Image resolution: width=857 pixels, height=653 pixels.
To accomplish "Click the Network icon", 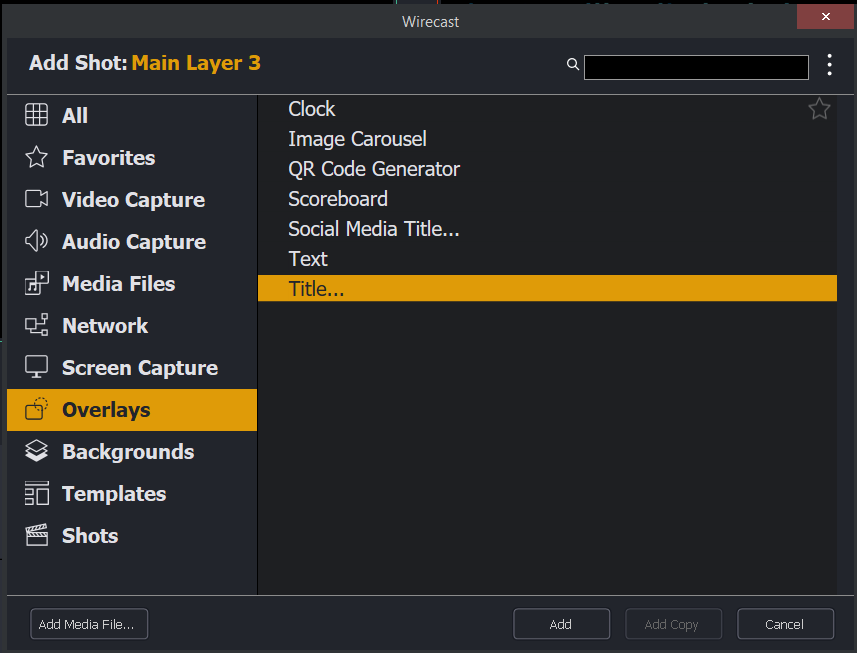I will 37,325.
